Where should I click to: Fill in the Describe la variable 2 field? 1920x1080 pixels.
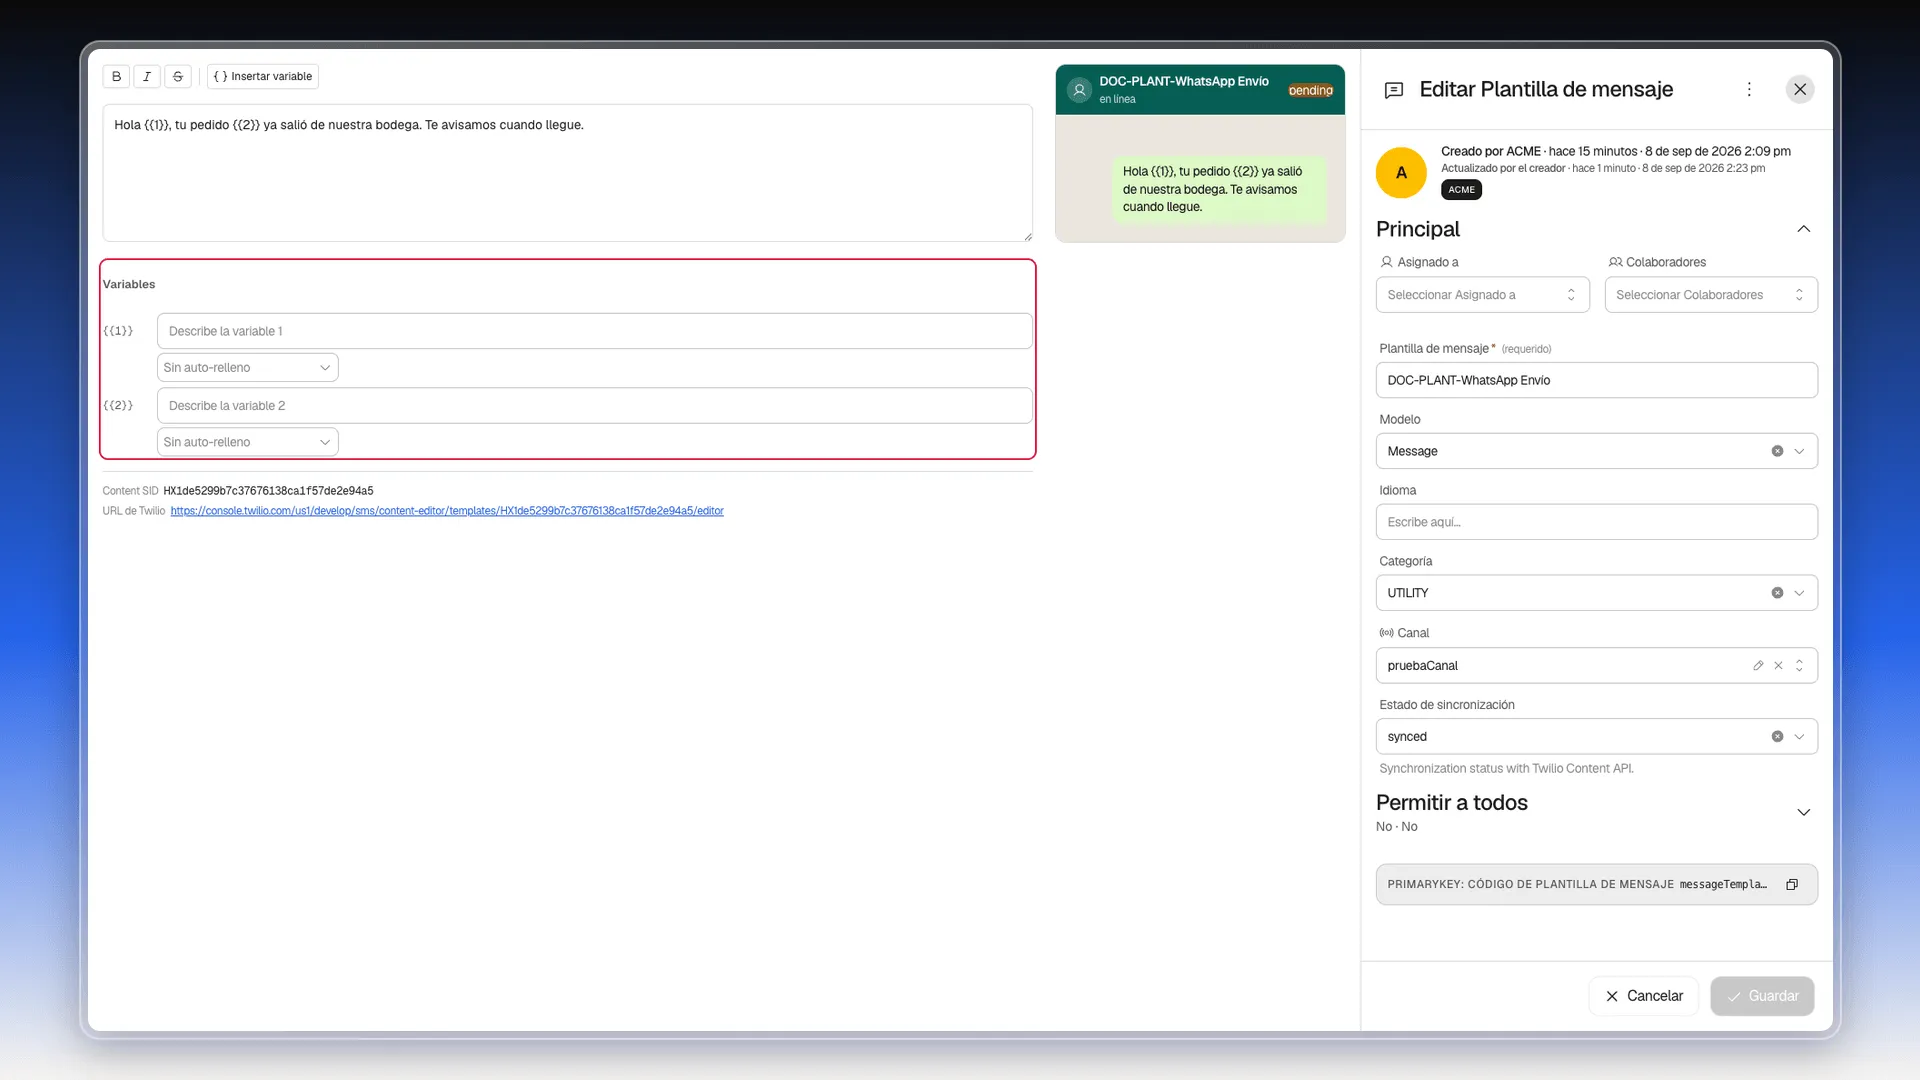pos(594,405)
